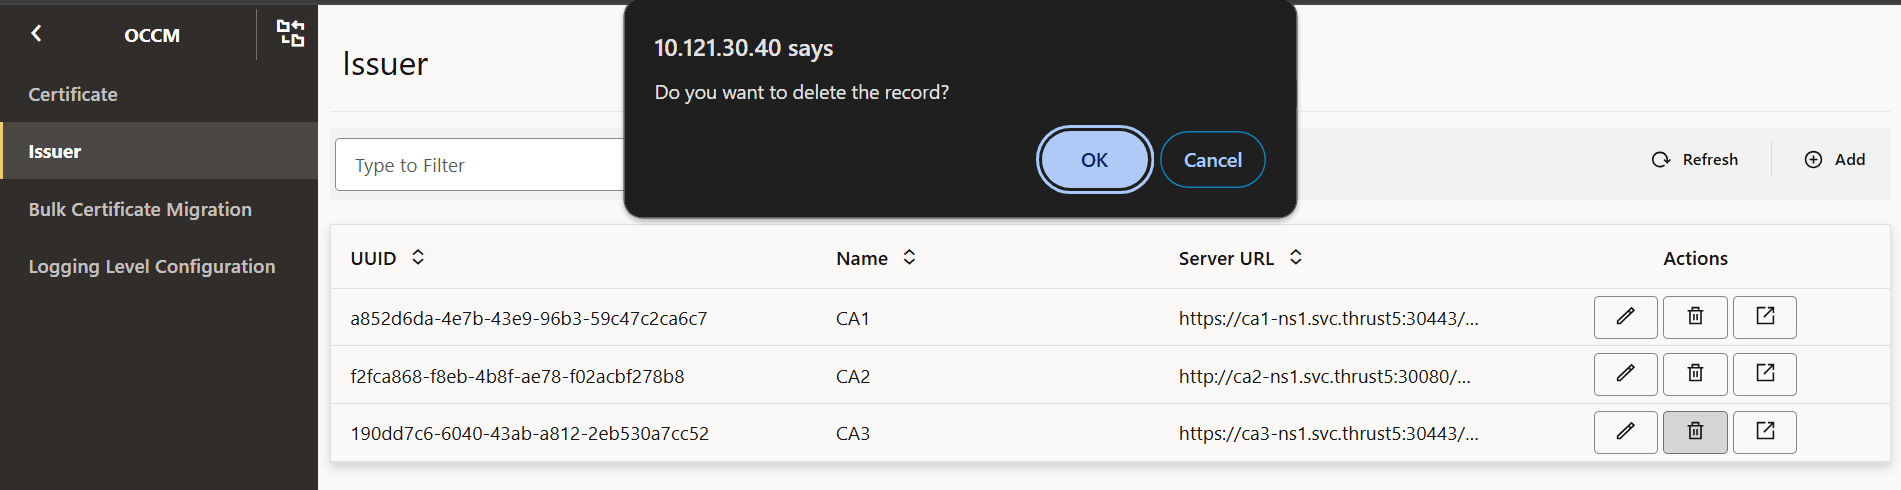This screenshot has width=1901, height=490.
Task: Open CA1 issuer in external view
Action: 1765,317
